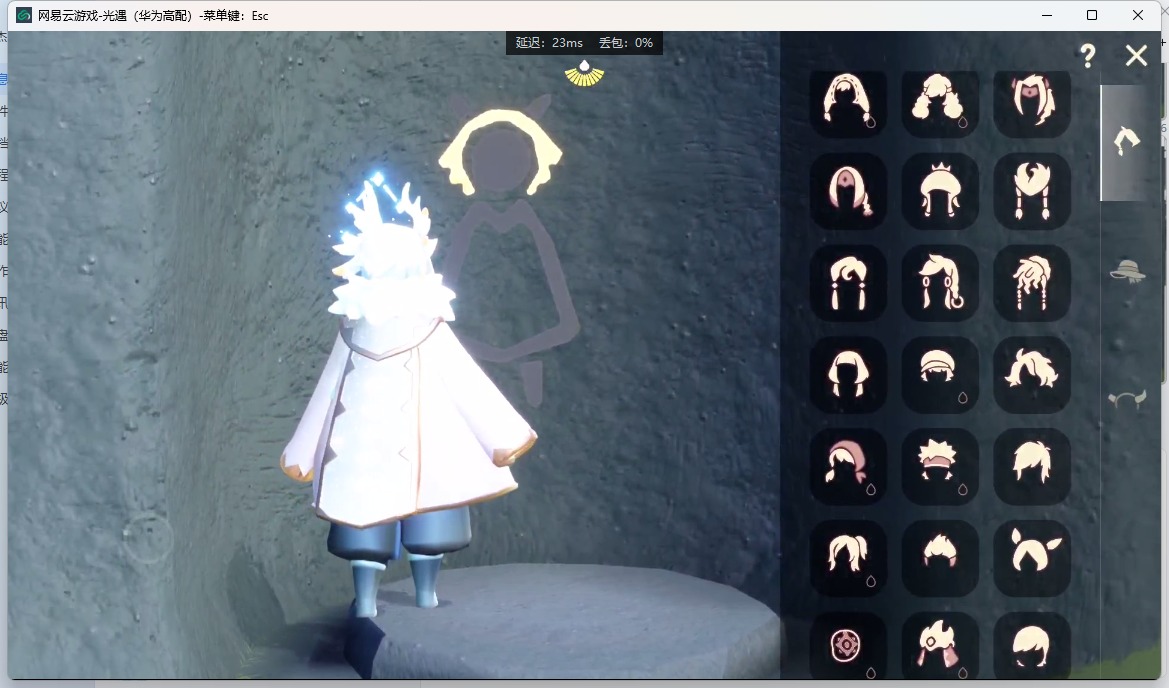Click the latency 23ms status readout
This screenshot has width=1169, height=688.
pos(549,43)
